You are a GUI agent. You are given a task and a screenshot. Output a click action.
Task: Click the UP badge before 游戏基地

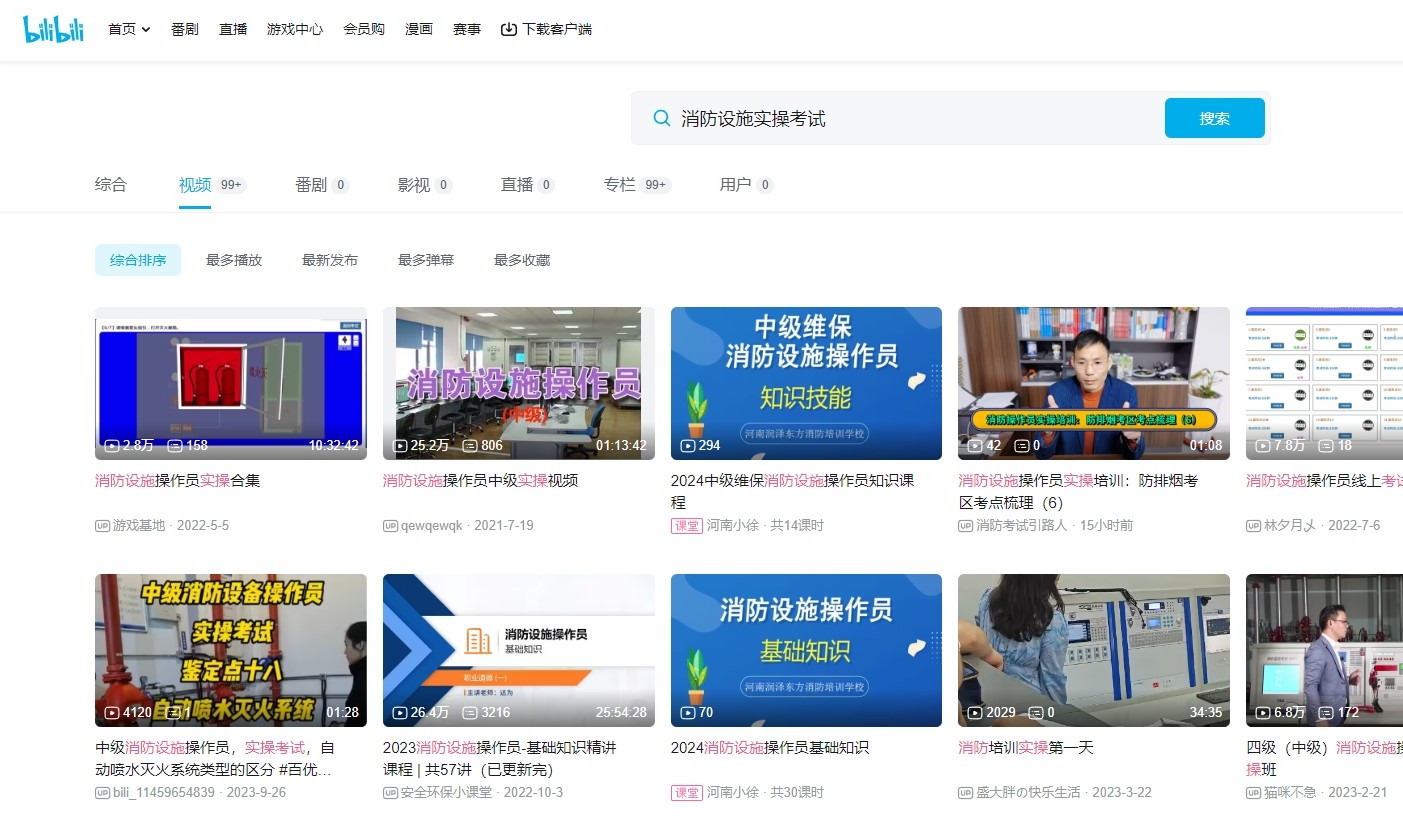[x=102, y=525]
